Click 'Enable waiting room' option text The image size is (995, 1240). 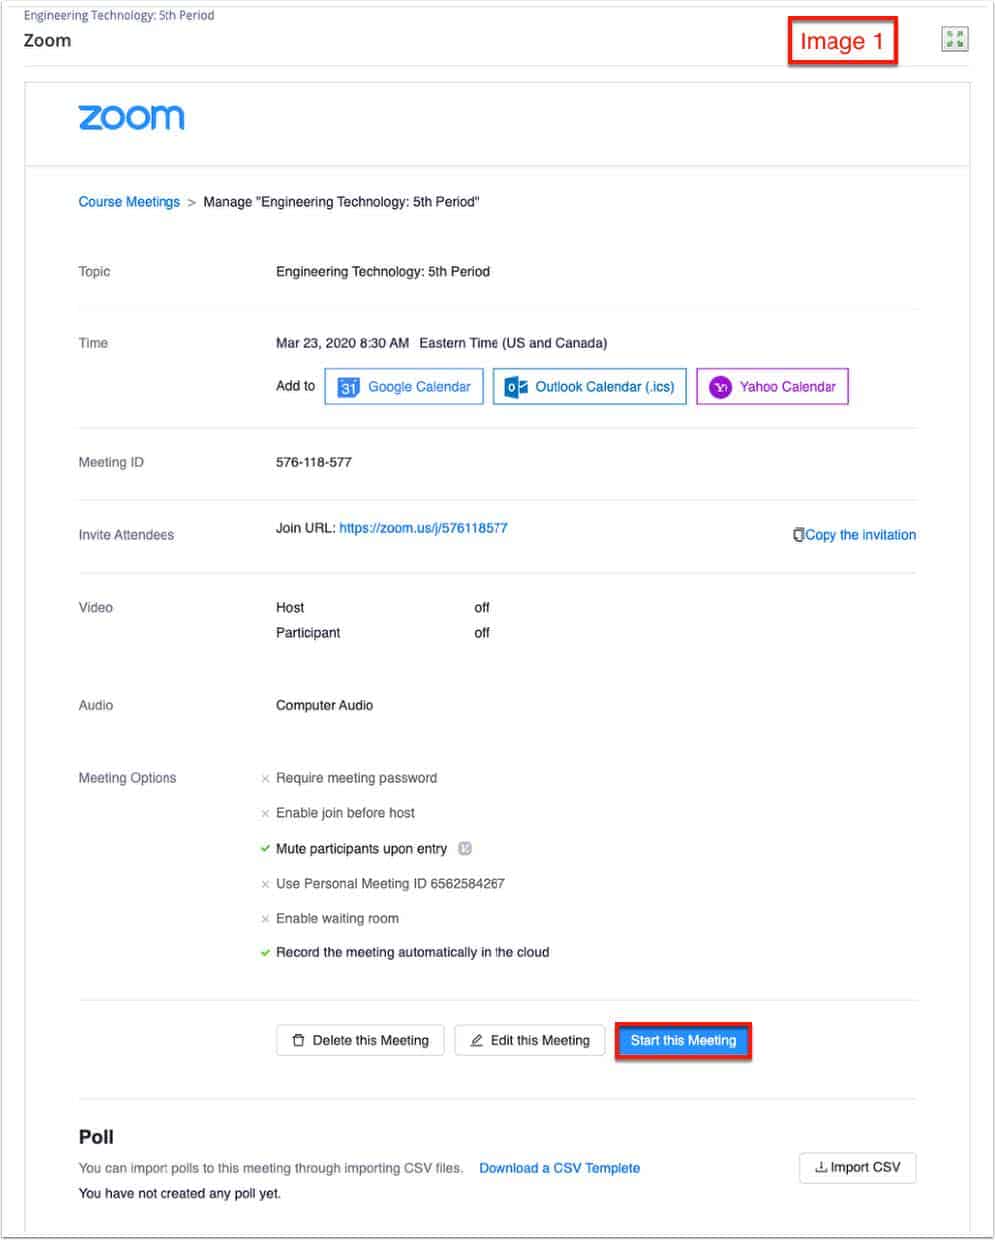pos(337,919)
